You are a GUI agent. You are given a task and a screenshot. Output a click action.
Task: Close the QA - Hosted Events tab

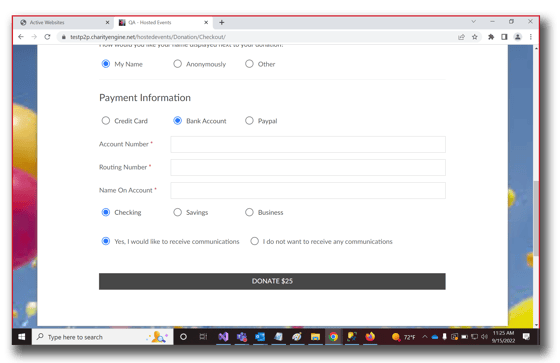point(206,22)
